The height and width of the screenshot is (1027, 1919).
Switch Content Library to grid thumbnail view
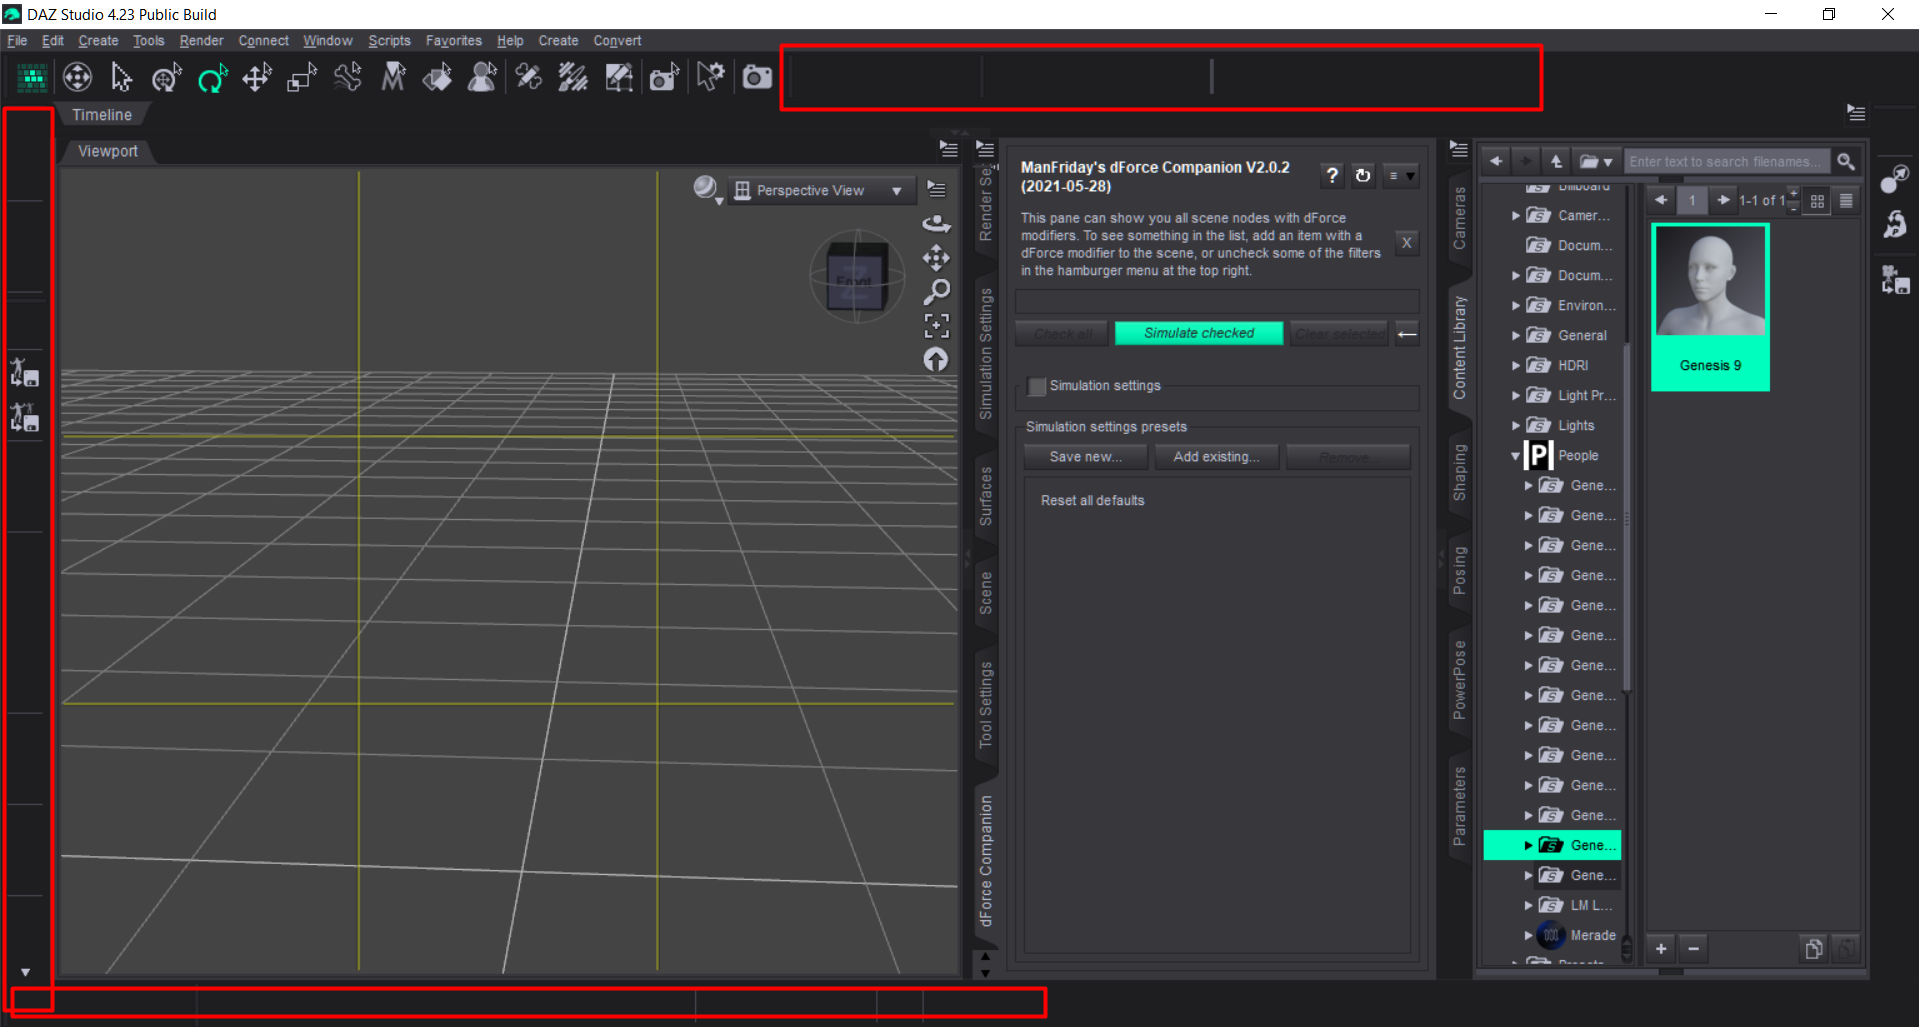pos(1817,200)
